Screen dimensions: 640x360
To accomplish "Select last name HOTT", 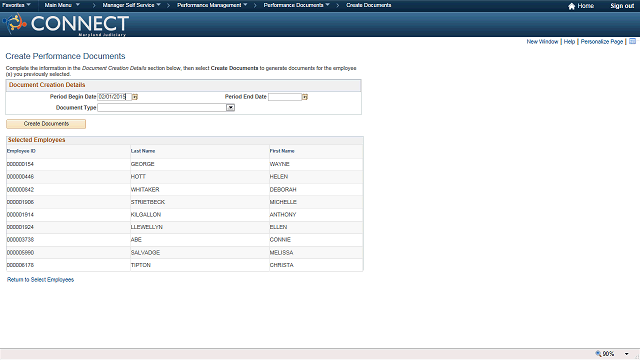I will pyautogui.click(x=138, y=177).
